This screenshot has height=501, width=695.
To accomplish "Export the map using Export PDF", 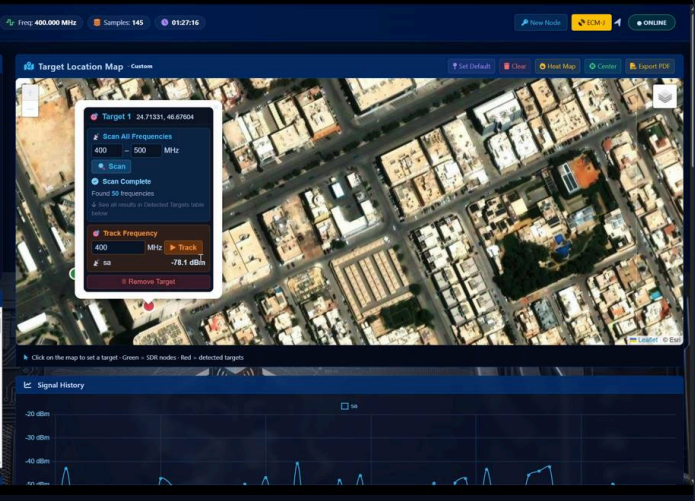I will [x=650, y=67].
